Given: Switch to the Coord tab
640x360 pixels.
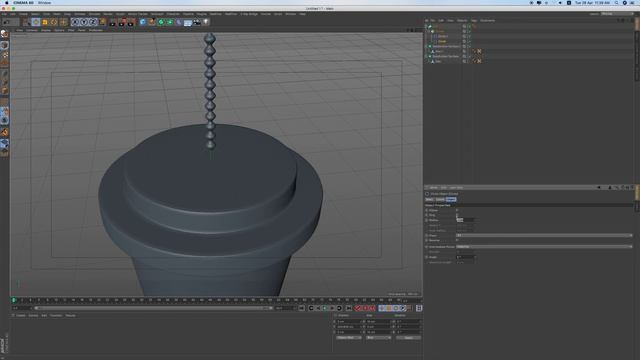Looking at the screenshot, I should [x=440, y=200].
